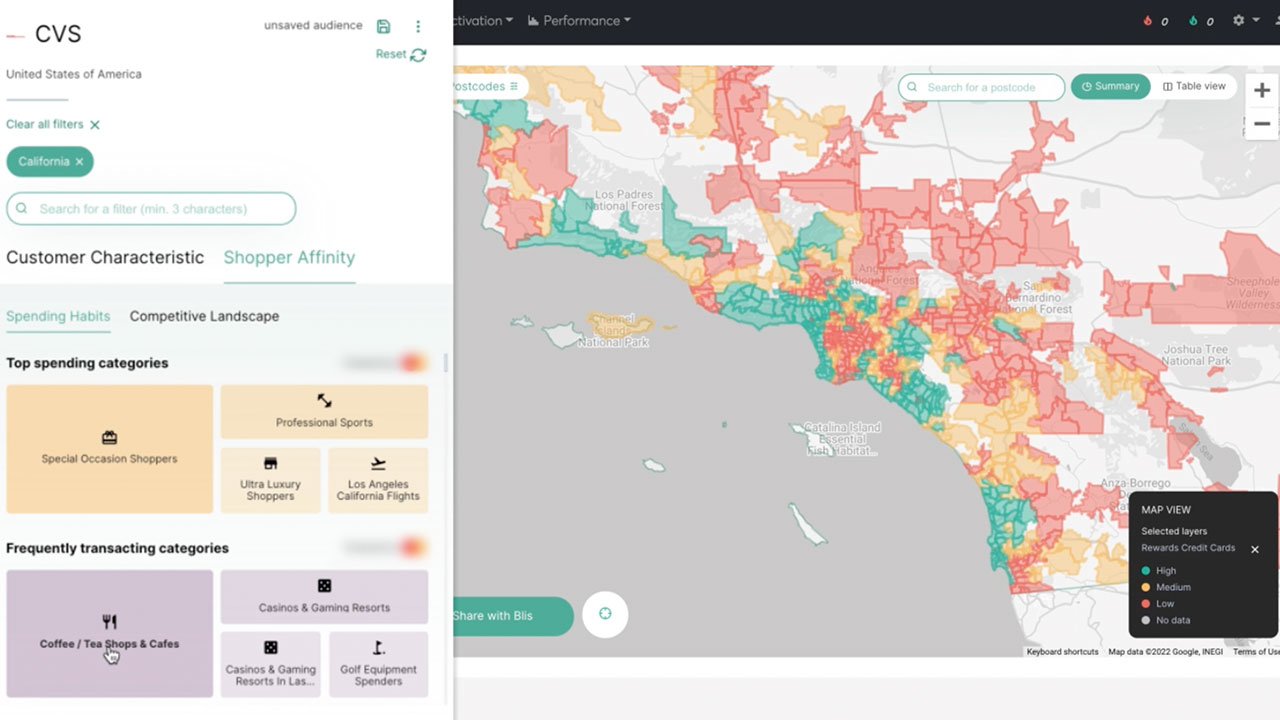Image resolution: width=1280 pixels, height=720 pixels.
Task: Zoom in on the map
Action: tap(1262, 91)
